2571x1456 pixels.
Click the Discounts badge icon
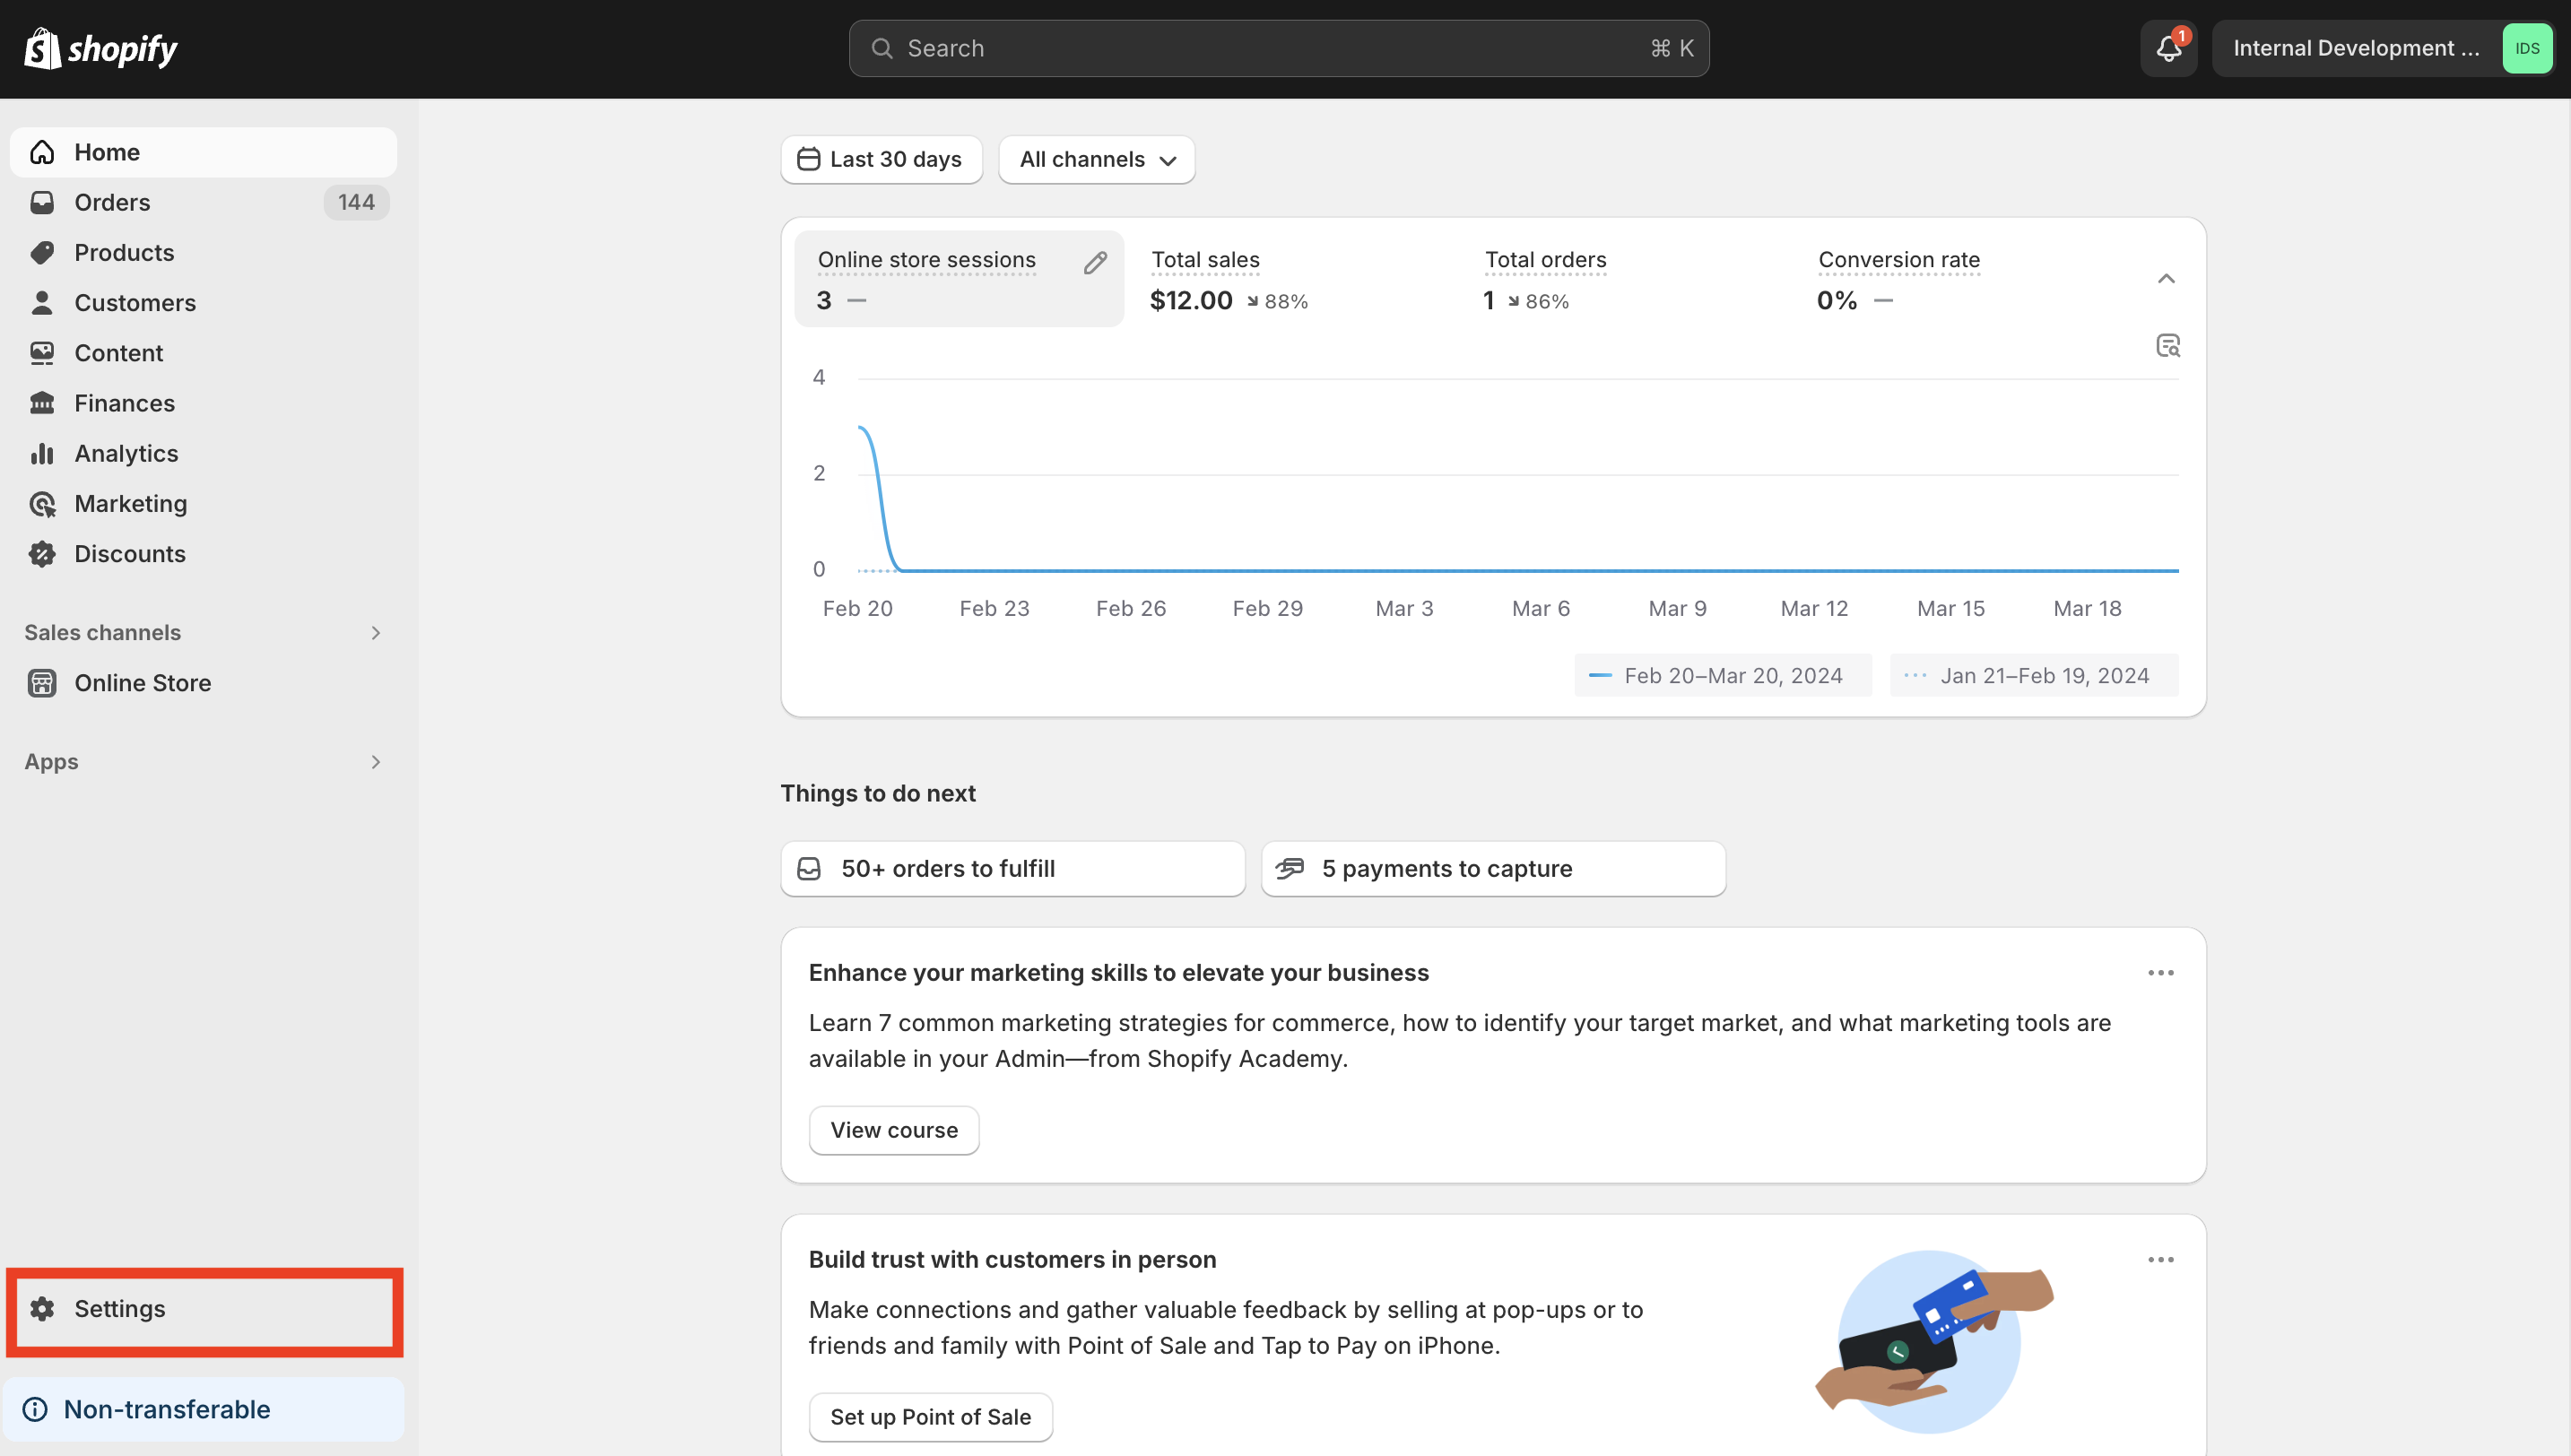coord(42,553)
